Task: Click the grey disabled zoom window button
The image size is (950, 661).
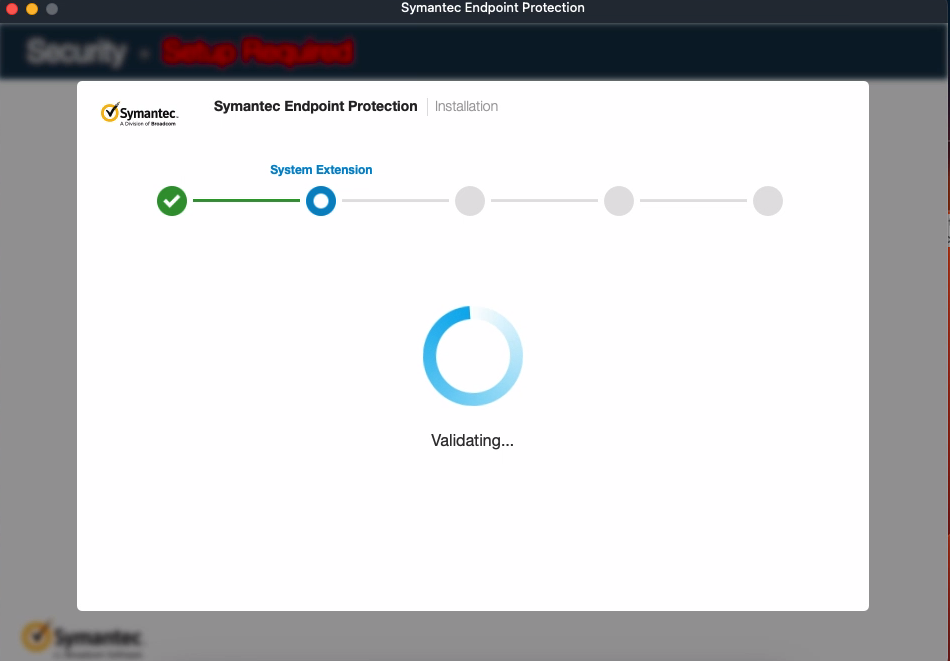Action: point(52,8)
